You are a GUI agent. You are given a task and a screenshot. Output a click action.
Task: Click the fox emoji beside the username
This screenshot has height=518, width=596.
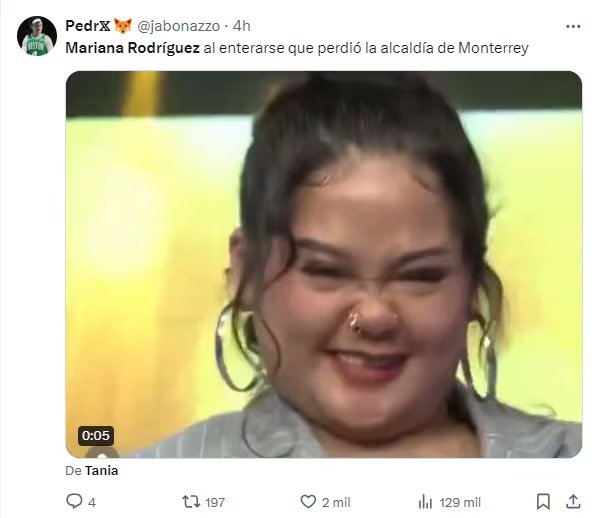click(123, 26)
